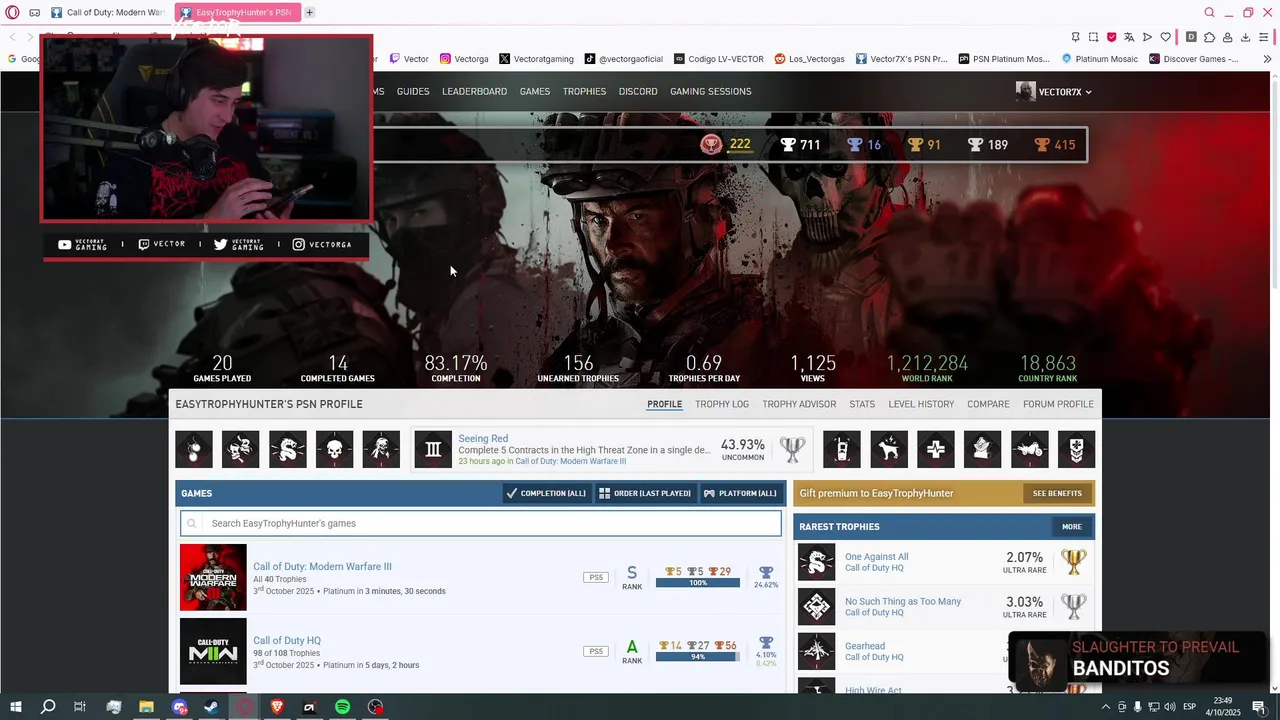This screenshot has height=720, width=1280.
Task: Open the Order (Last Played) dropdown
Action: click(x=645, y=493)
